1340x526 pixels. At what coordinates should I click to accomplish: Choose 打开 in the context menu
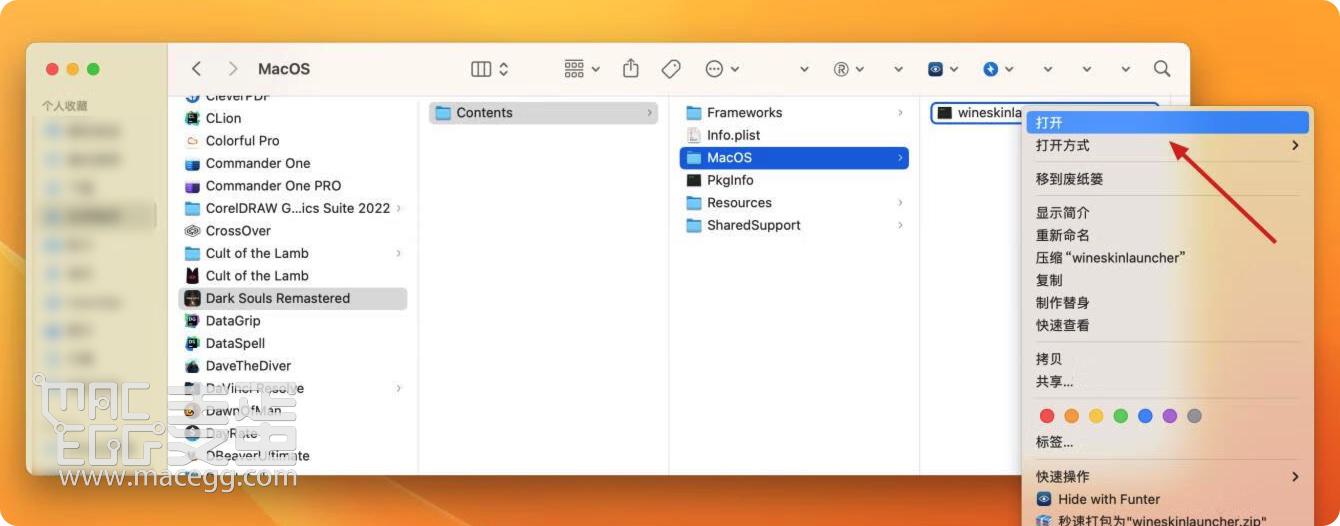click(x=1168, y=122)
